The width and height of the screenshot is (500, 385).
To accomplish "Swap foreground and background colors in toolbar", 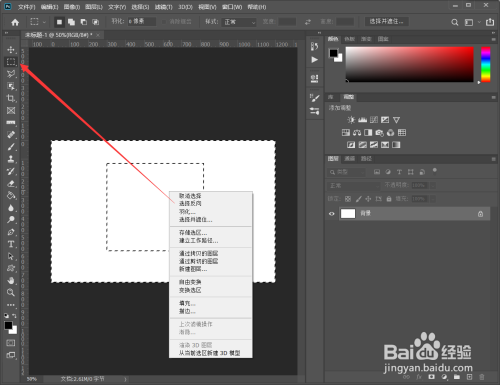I will click(x=14, y=315).
